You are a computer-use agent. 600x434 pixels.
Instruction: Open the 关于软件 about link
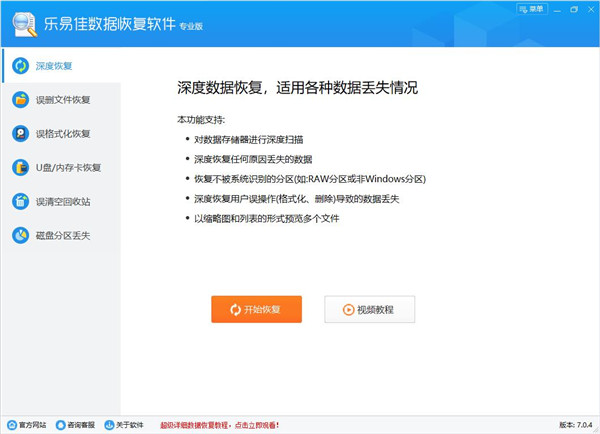click(x=124, y=425)
